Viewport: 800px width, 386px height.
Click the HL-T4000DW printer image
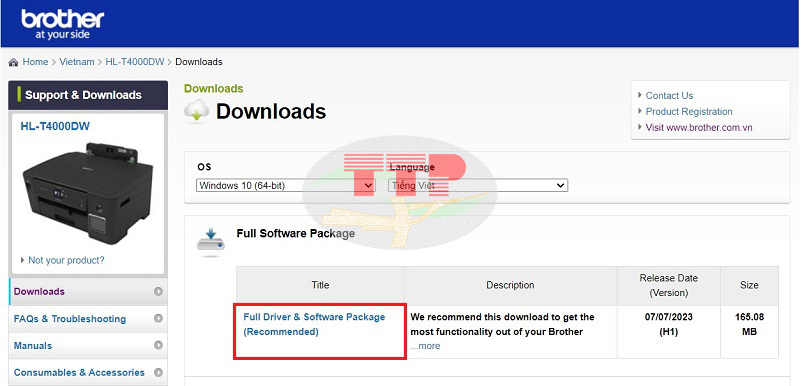[88, 193]
